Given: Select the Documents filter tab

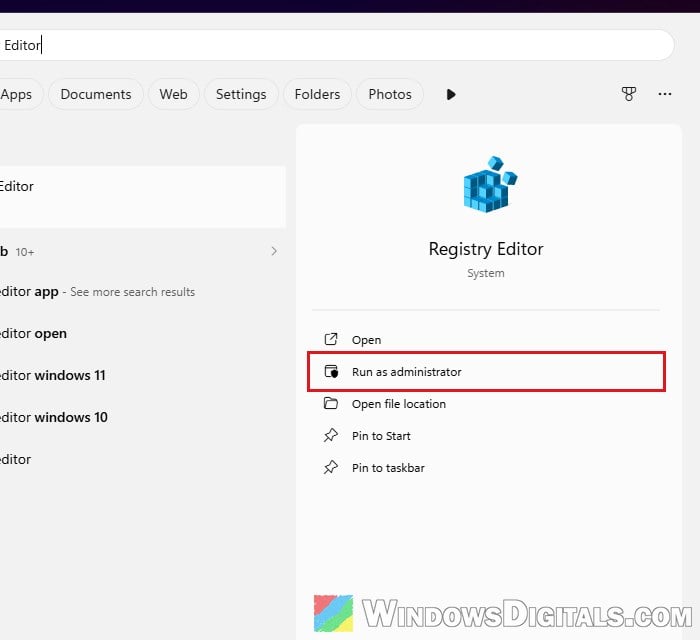Looking at the screenshot, I should click(96, 94).
